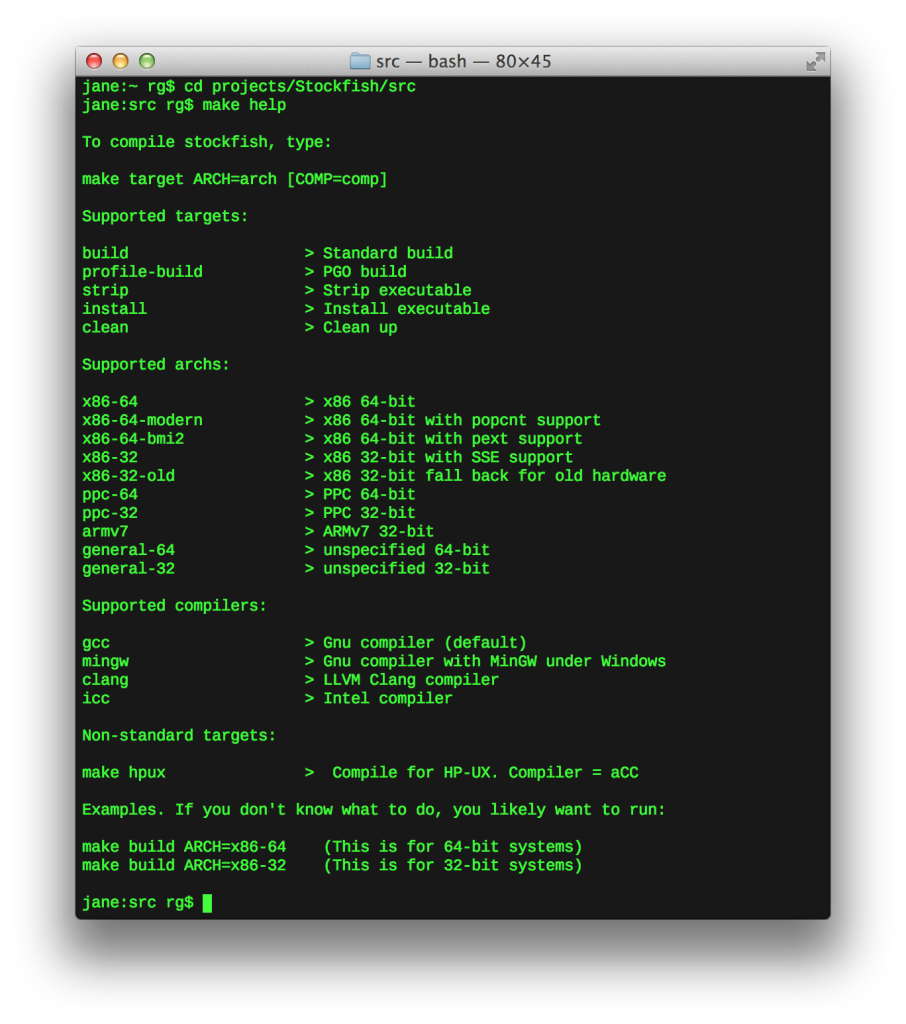Click the 'Examples. If you don't know' line

click(374, 810)
